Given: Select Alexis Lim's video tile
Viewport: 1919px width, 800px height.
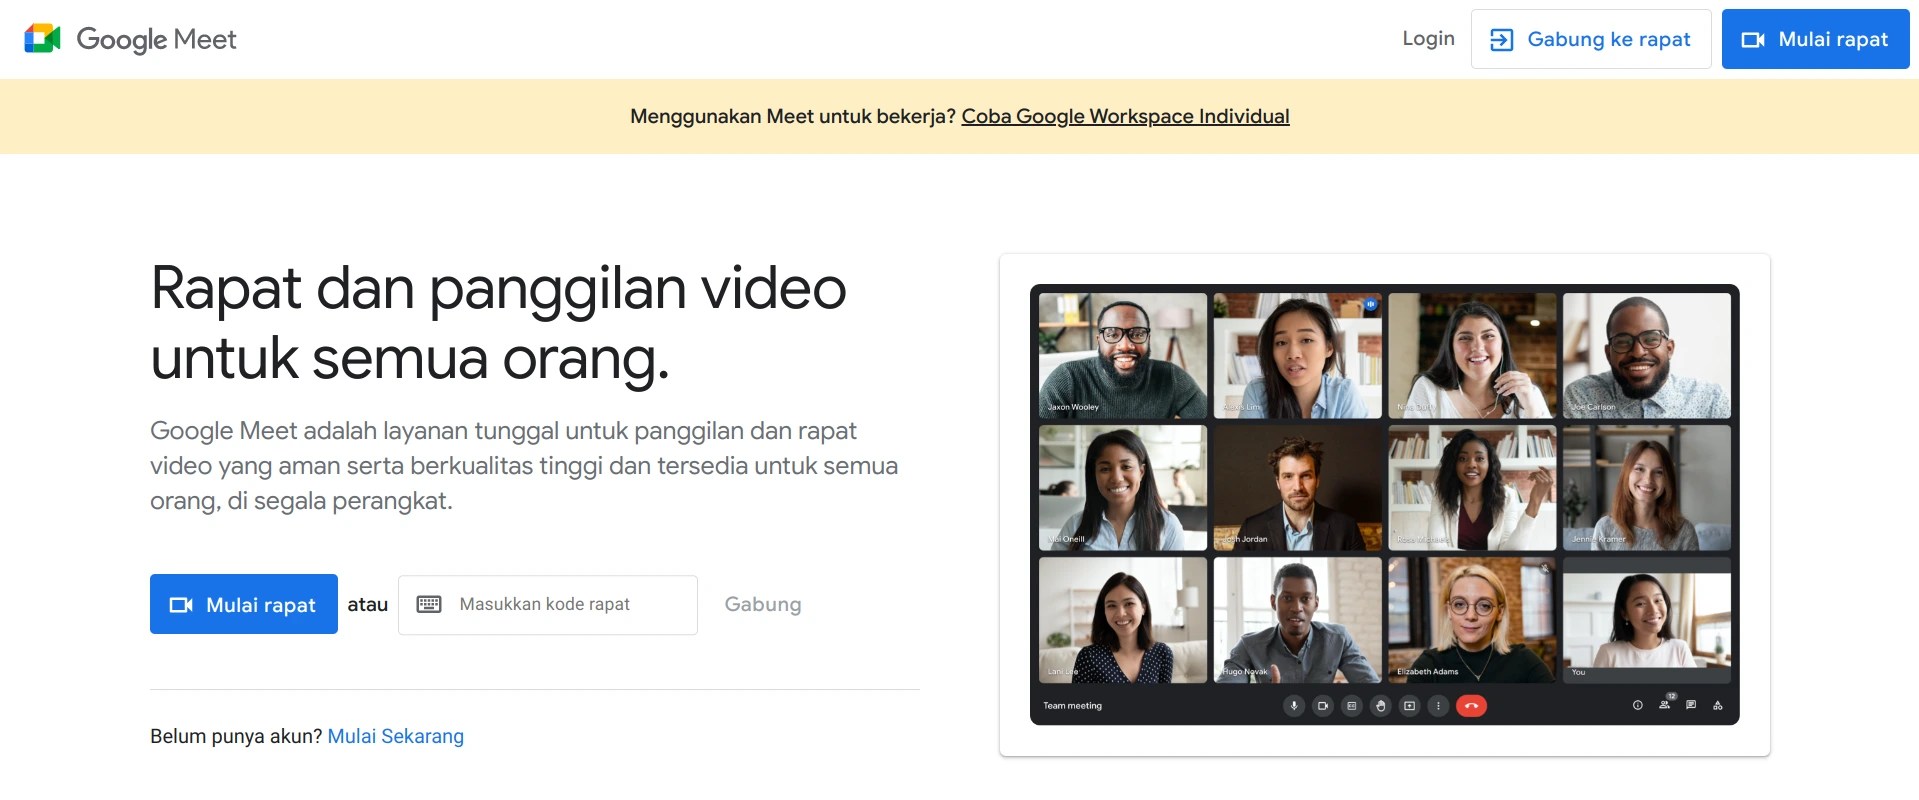Looking at the screenshot, I should click(x=1298, y=355).
